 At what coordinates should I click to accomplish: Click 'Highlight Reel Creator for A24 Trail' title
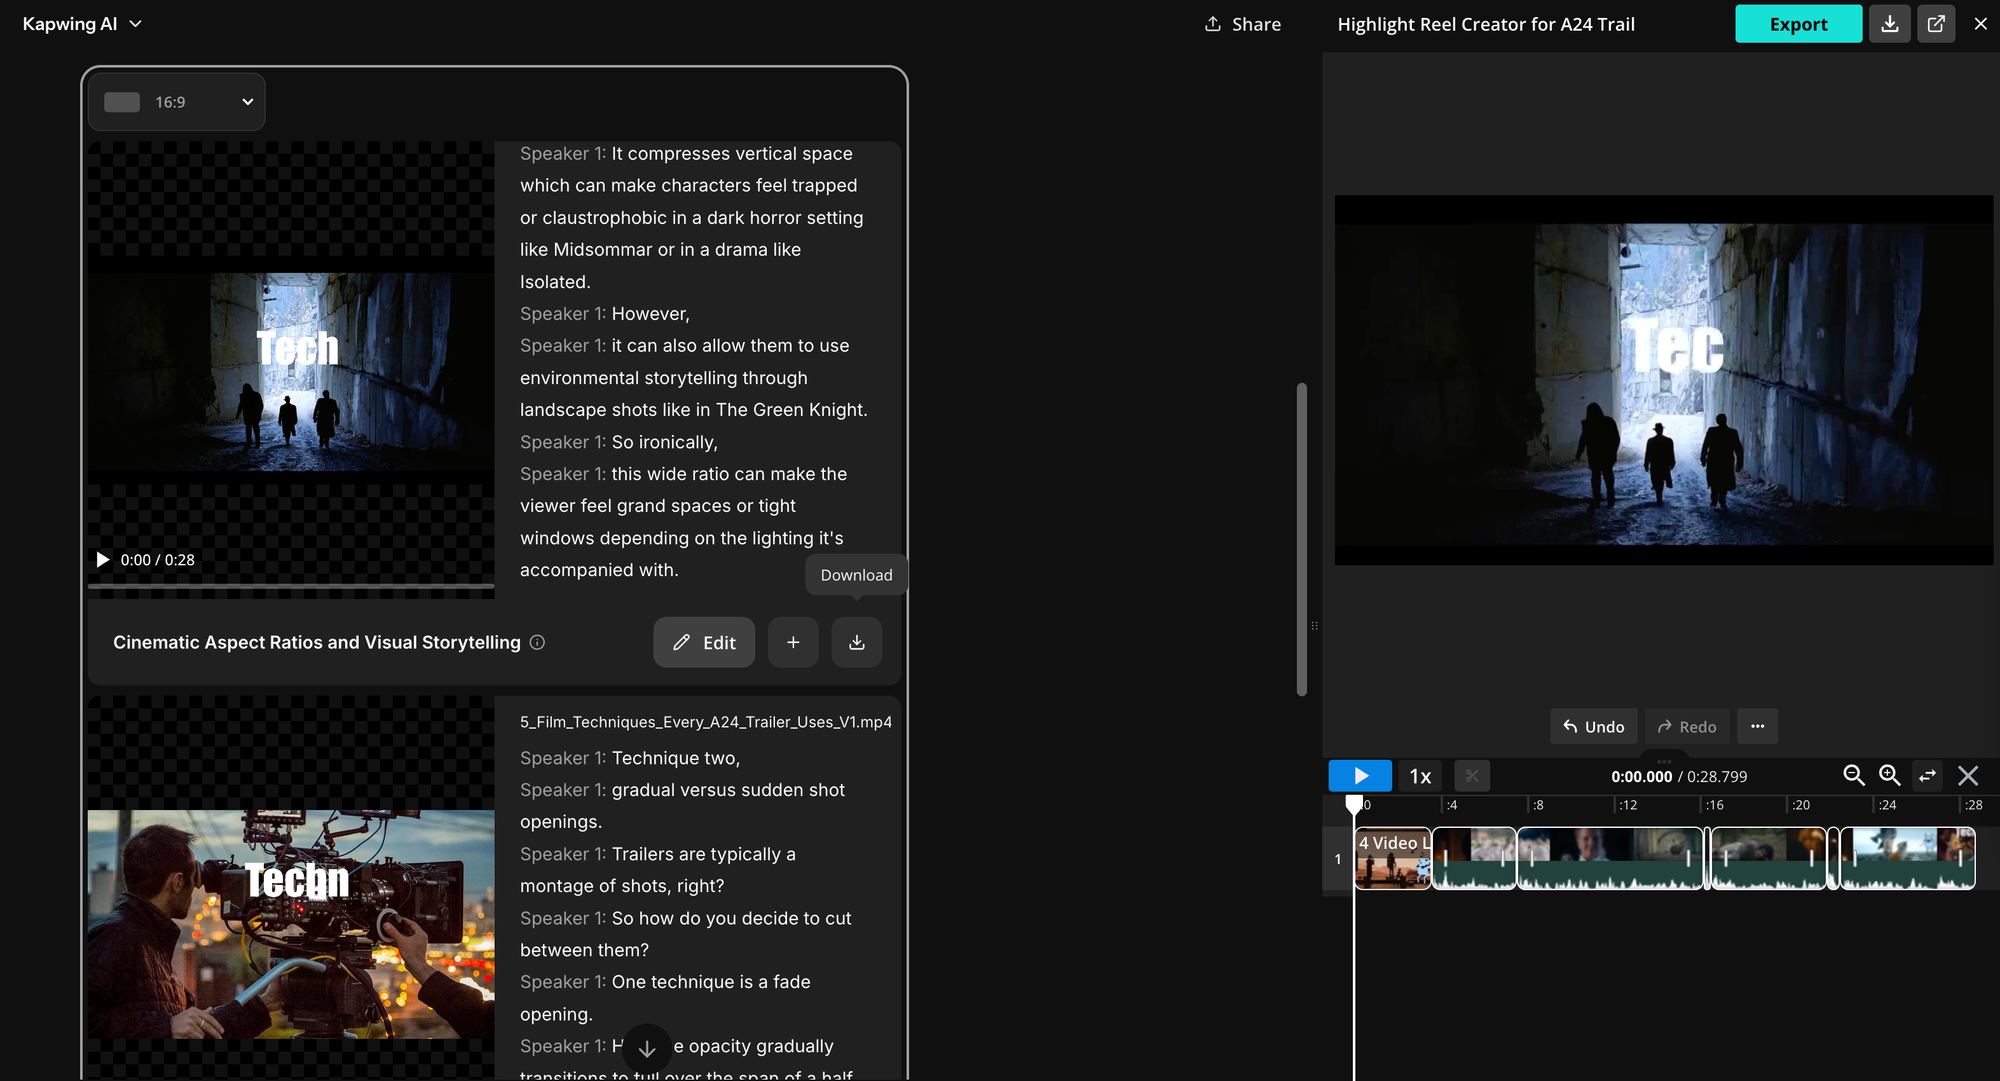pos(1486,24)
